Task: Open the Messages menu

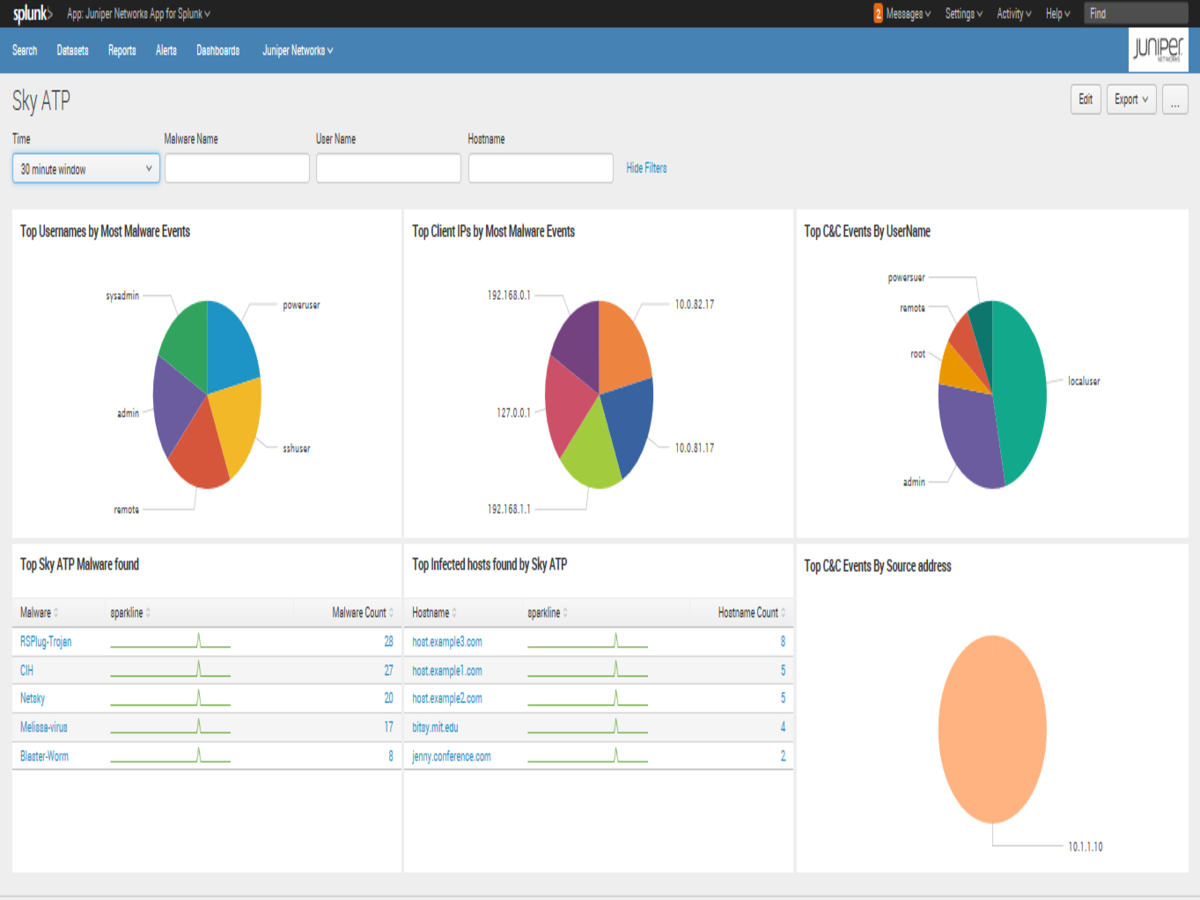Action: (x=908, y=14)
